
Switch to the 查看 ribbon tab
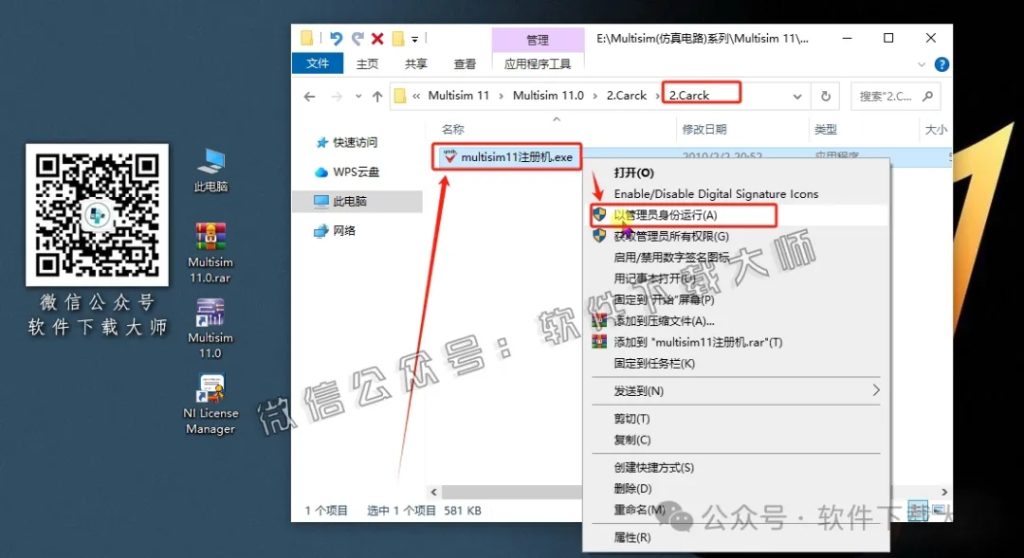[x=464, y=63]
